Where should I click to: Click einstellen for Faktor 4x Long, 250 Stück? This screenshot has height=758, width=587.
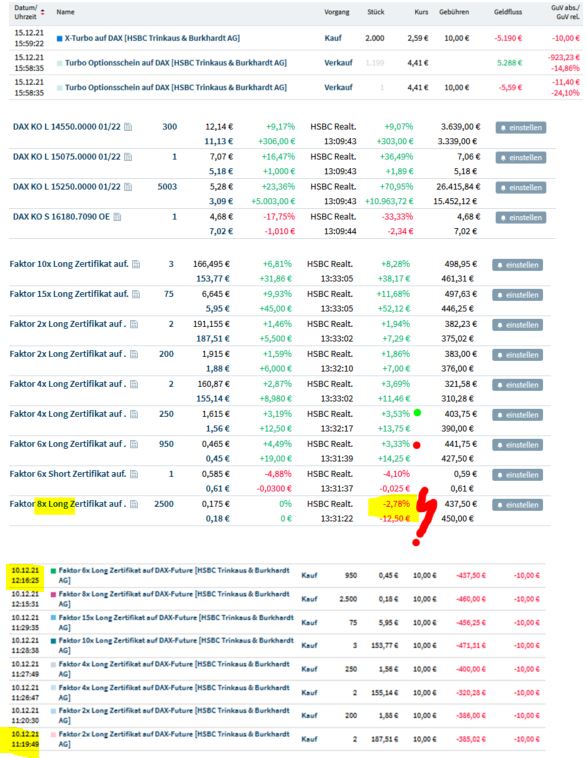pos(517,415)
